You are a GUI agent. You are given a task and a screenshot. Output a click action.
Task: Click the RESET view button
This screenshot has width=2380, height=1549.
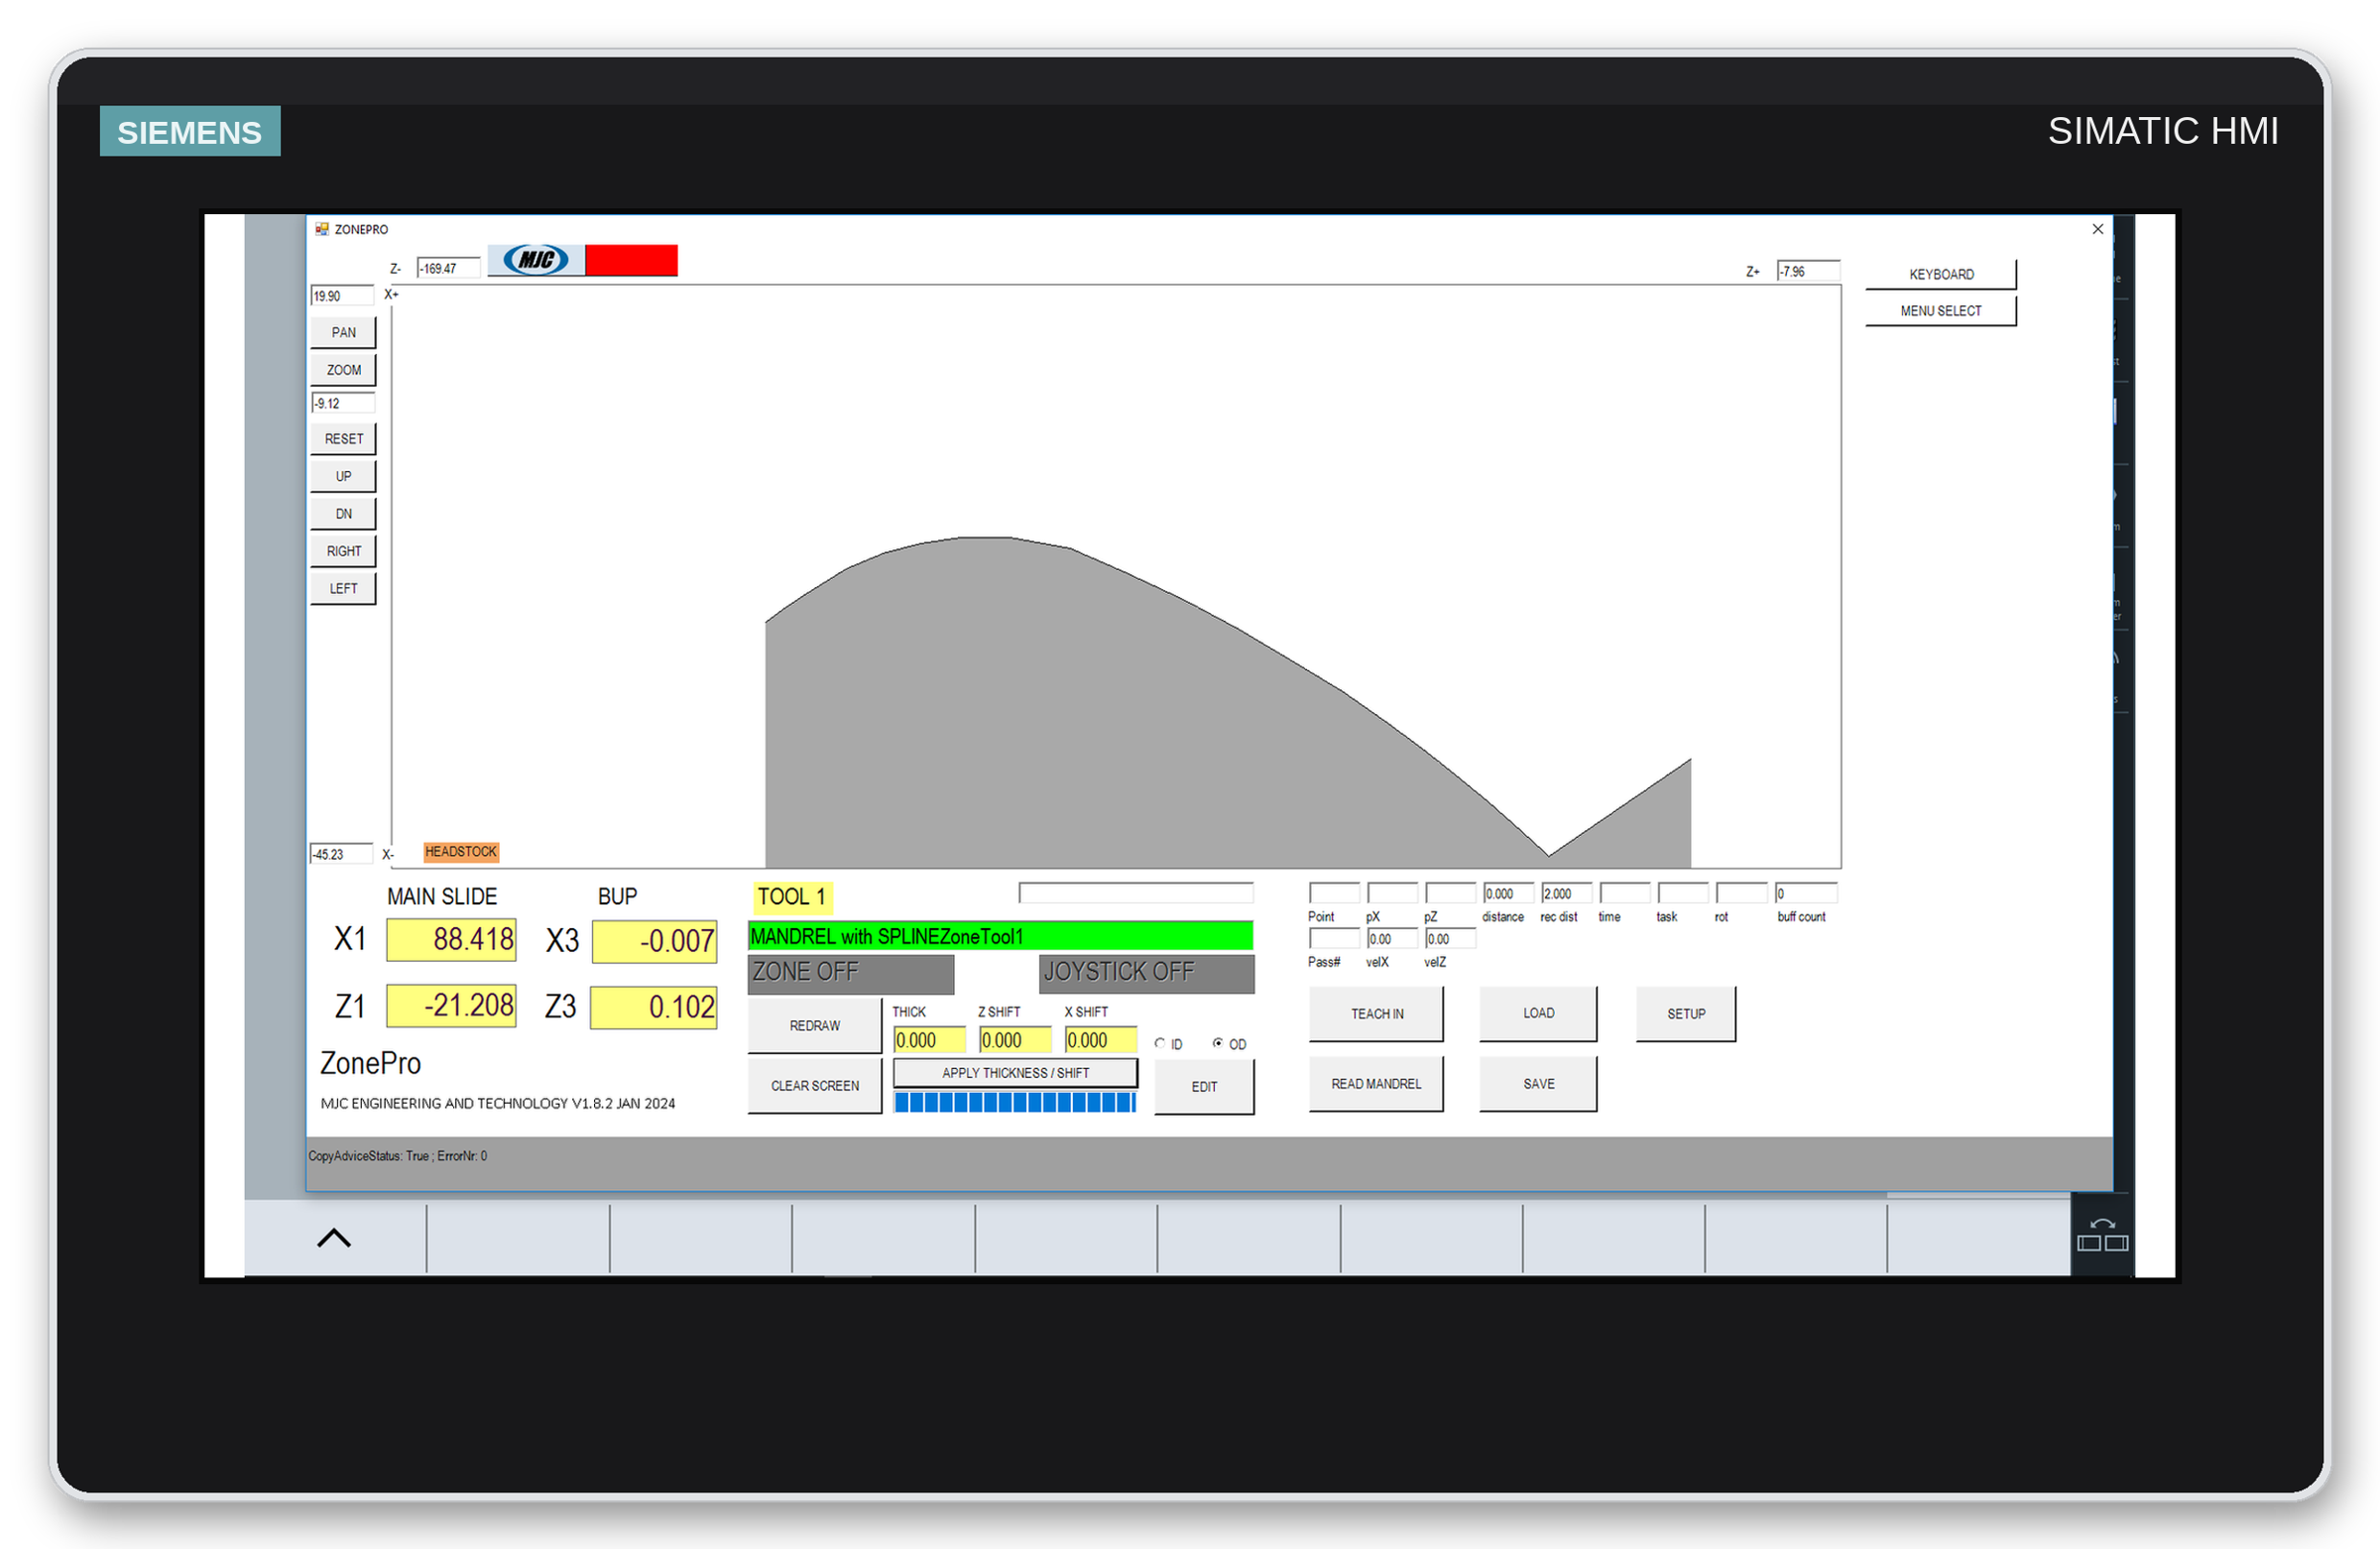pyautogui.click(x=343, y=439)
